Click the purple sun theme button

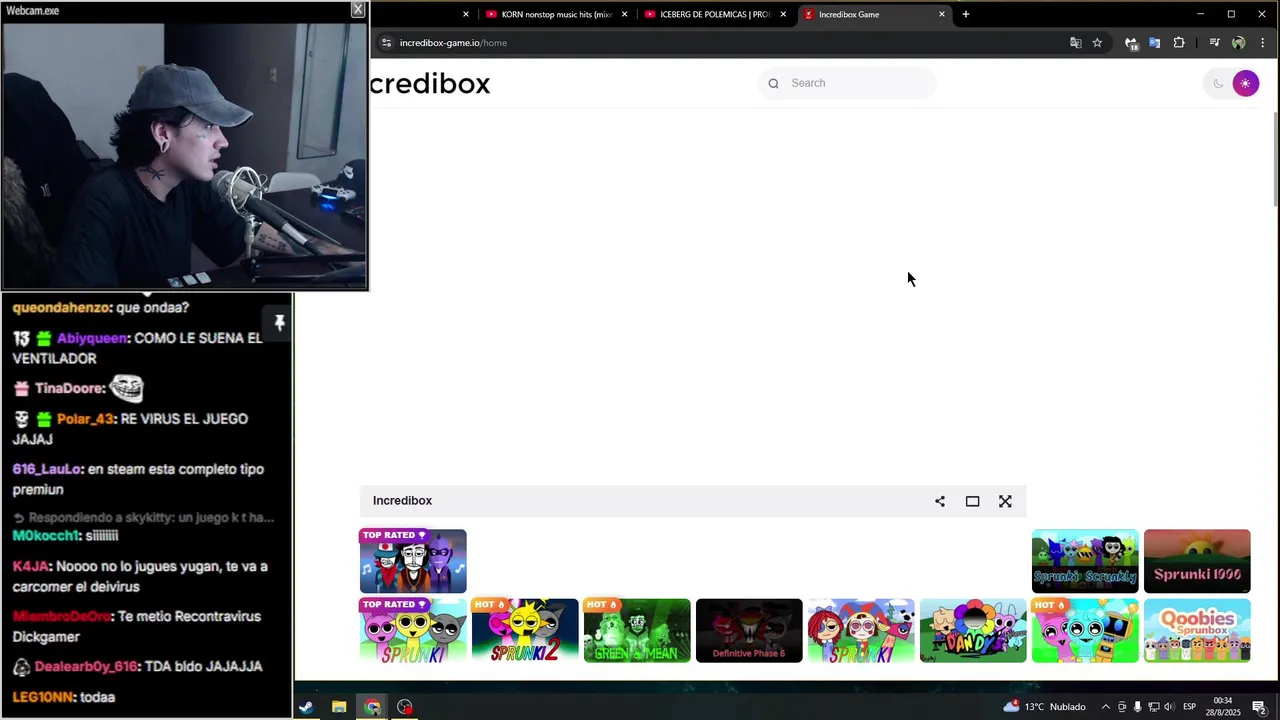(x=1245, y=83)
